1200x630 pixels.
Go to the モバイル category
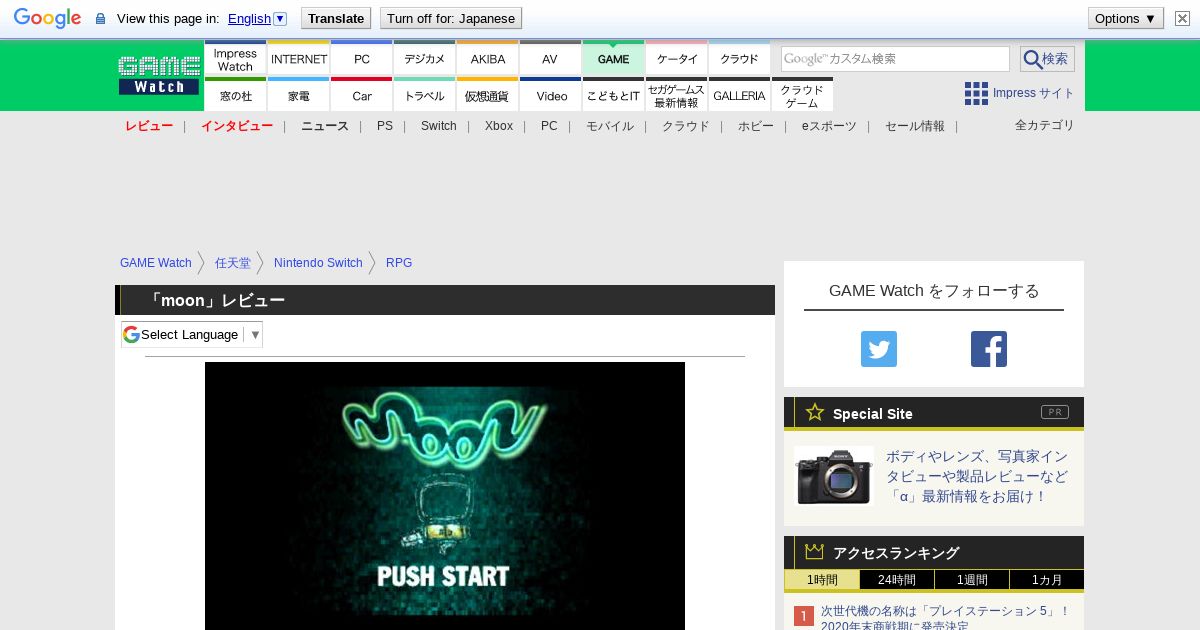[610, 126]
